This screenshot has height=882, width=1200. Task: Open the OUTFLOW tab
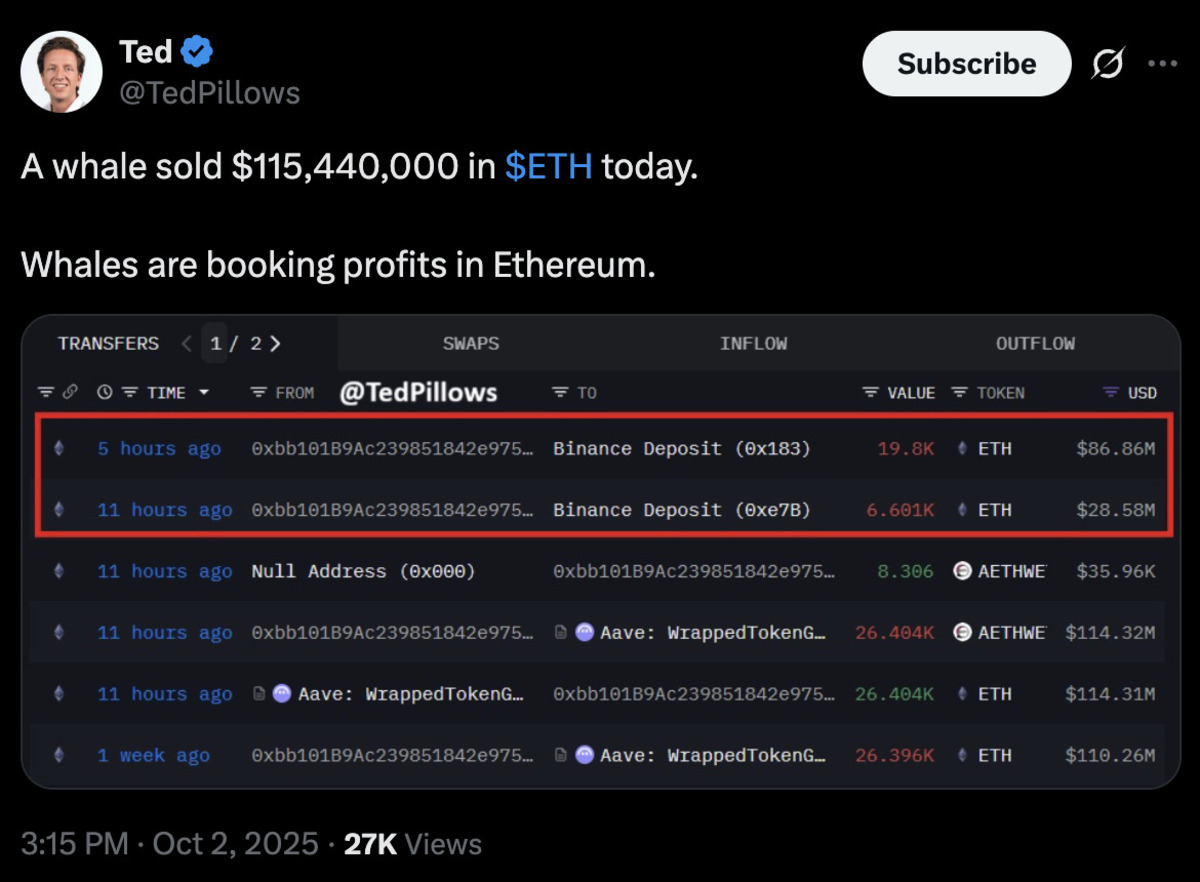(1035, 344)
